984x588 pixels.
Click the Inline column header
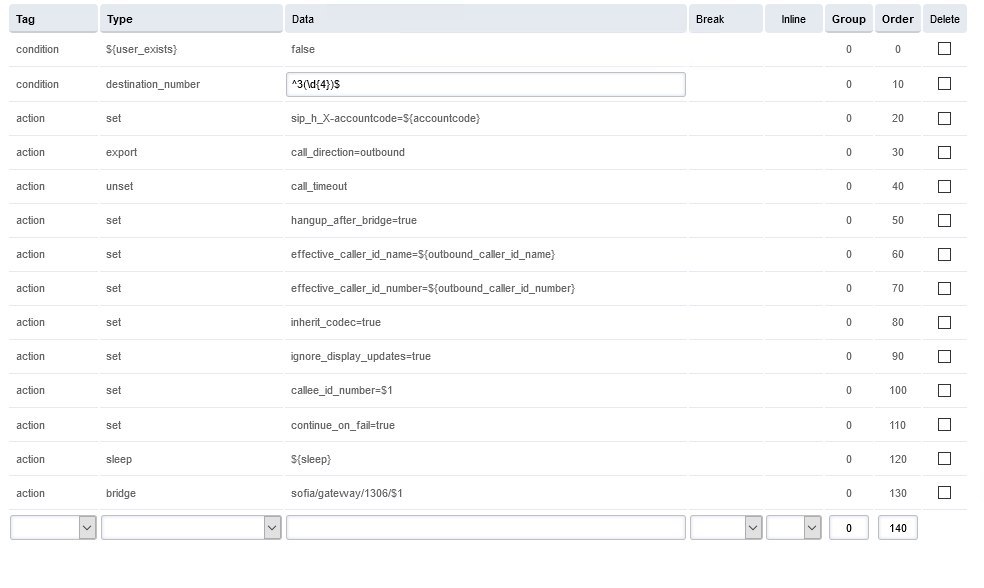794,19
